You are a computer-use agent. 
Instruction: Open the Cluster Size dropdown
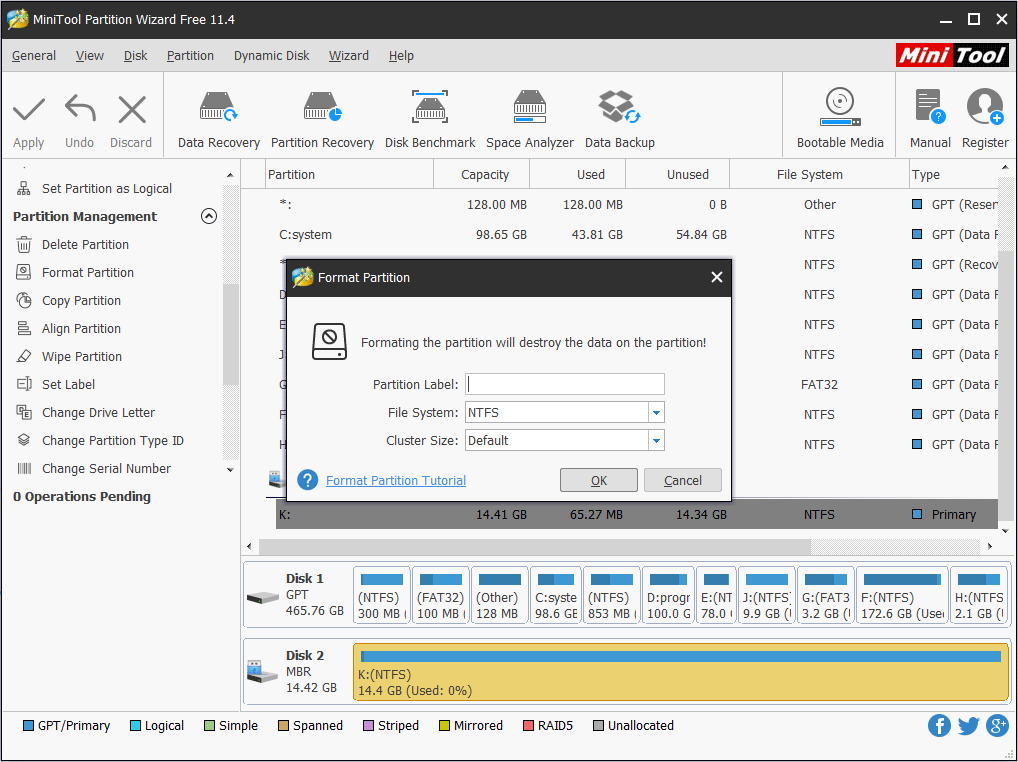pyautogui.click(x=656, y=440)
